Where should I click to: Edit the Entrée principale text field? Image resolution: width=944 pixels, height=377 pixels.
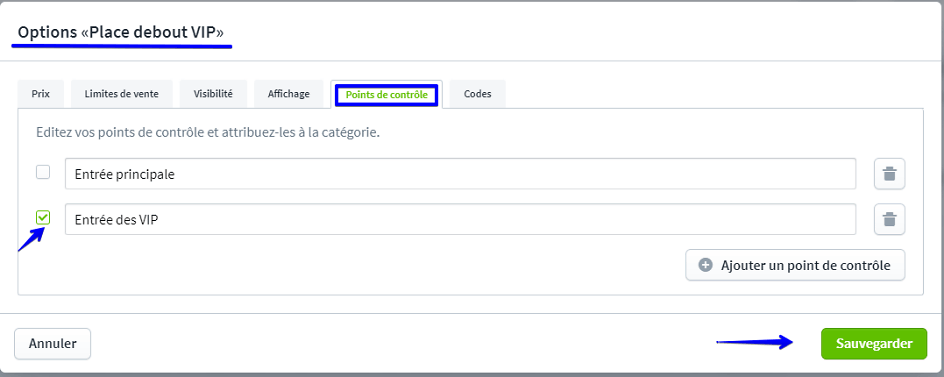(461, 174)
